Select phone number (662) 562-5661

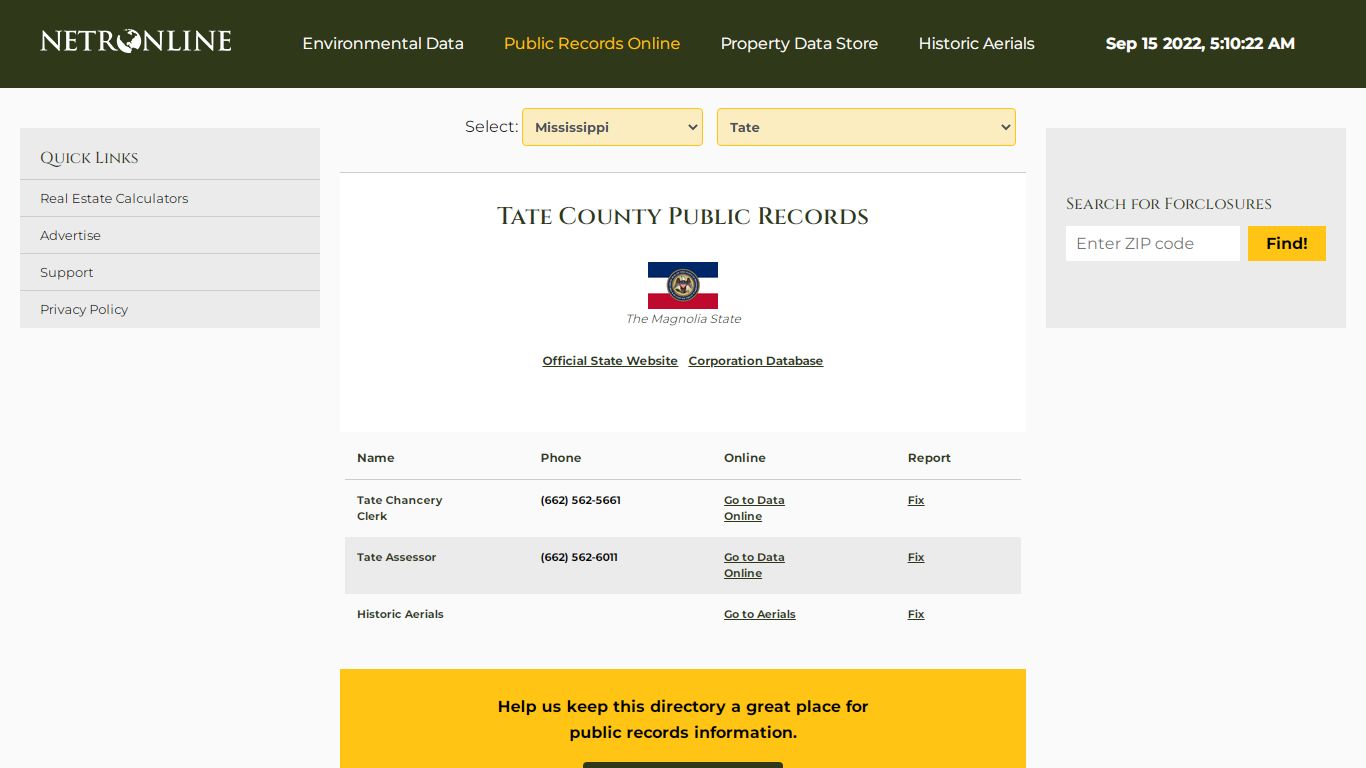tap(581, 500)
